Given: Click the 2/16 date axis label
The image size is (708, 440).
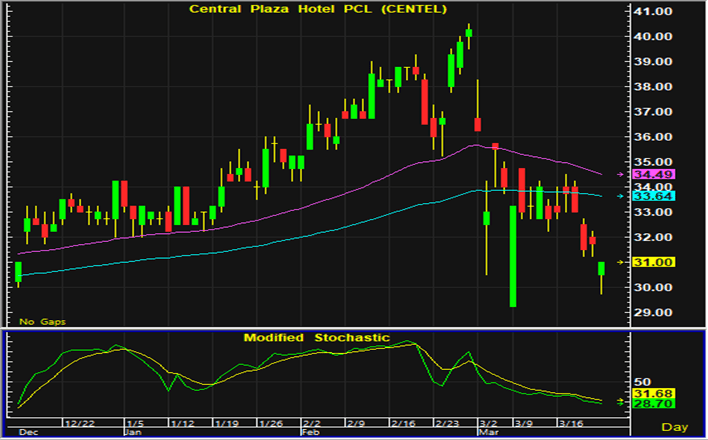Looking at the screenshot, I should 404,423.
